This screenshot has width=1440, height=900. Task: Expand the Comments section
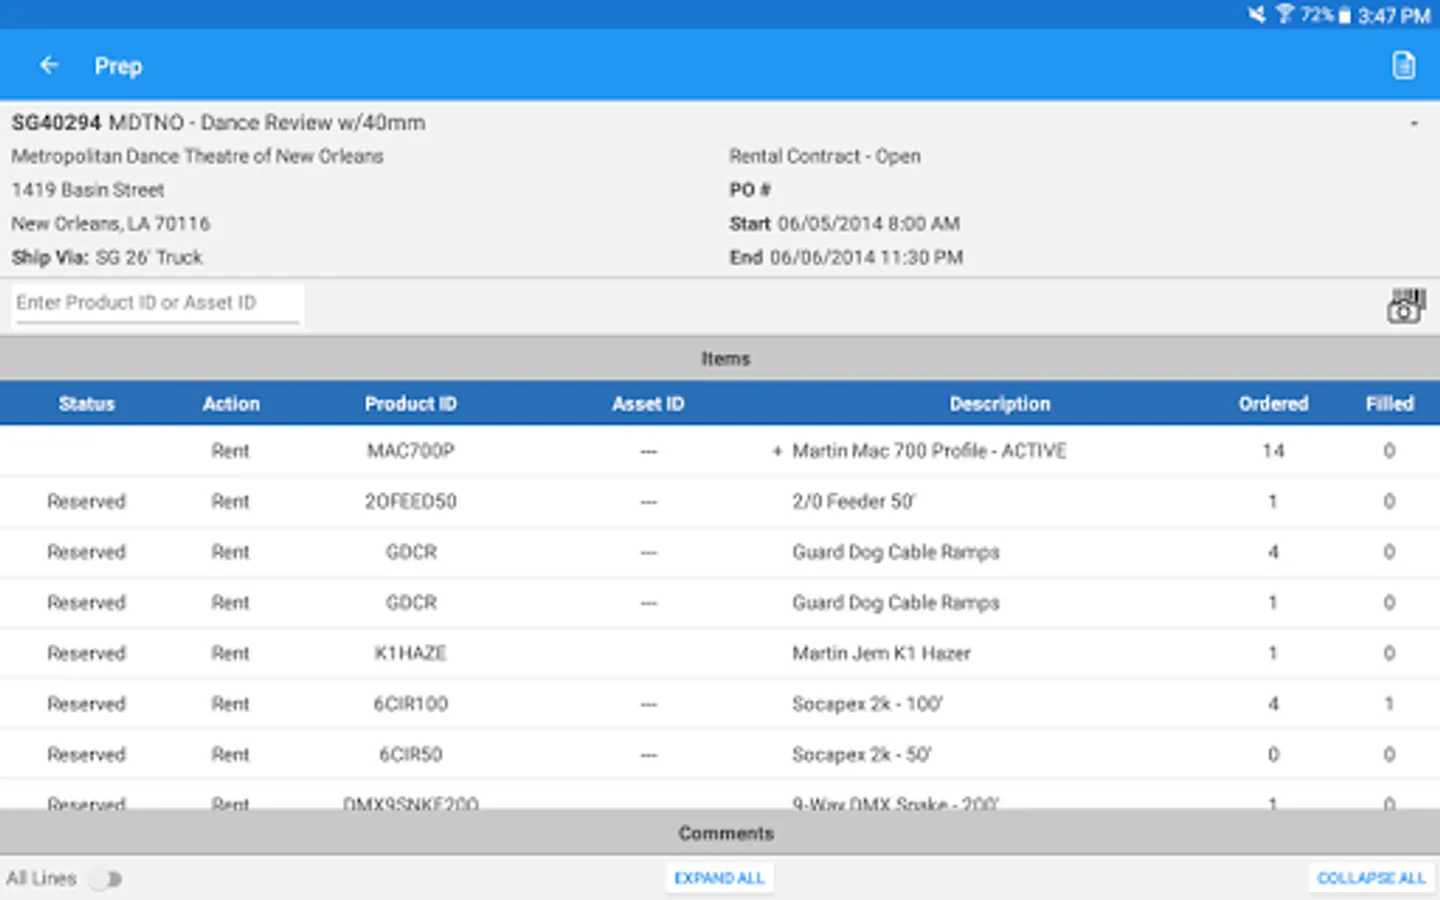click(726, 832)
